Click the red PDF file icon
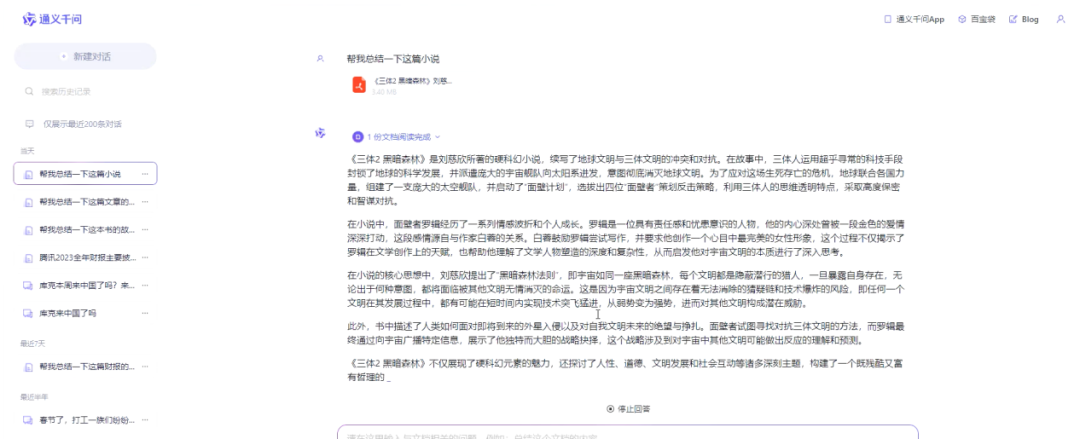 pos(359,85)
